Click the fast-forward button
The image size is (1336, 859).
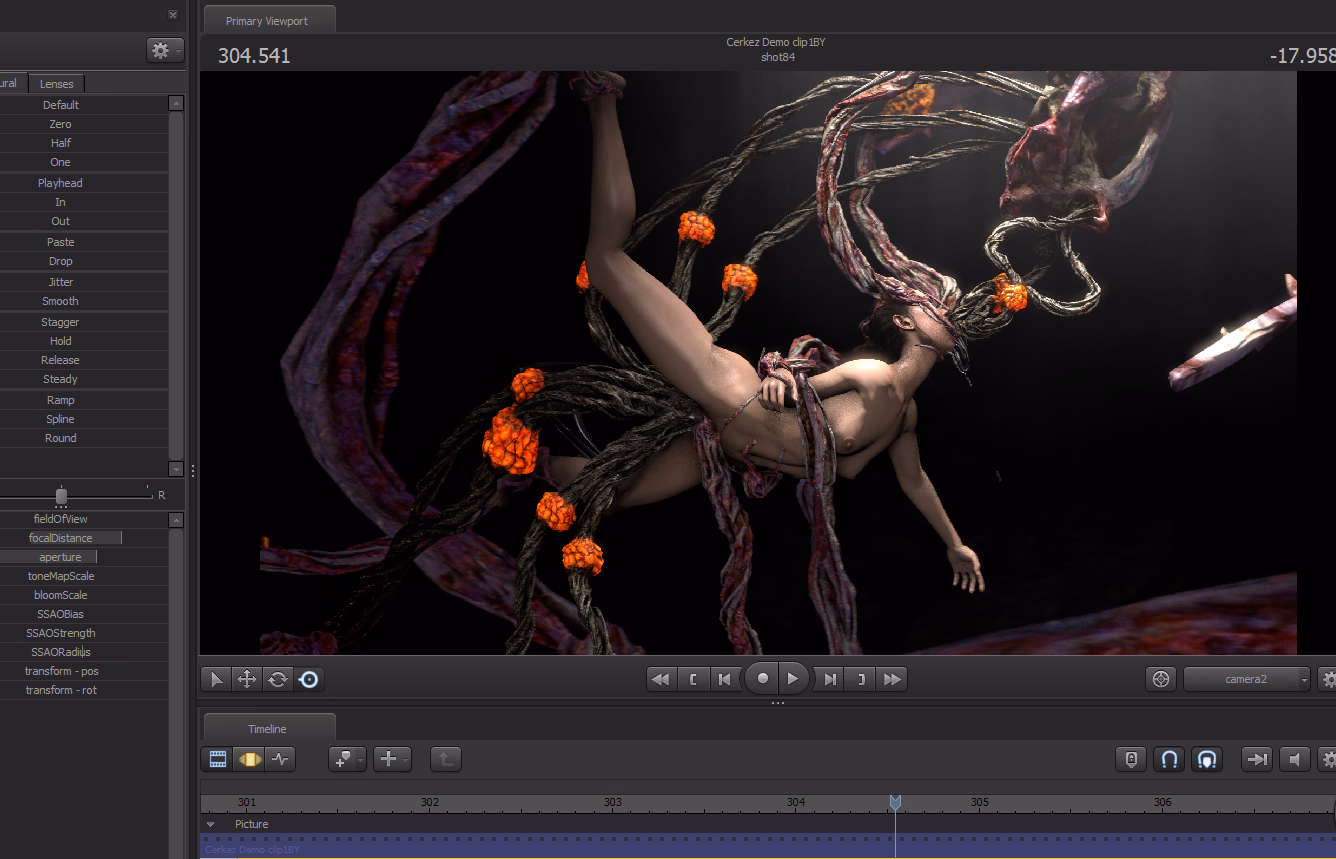[892, 680]
